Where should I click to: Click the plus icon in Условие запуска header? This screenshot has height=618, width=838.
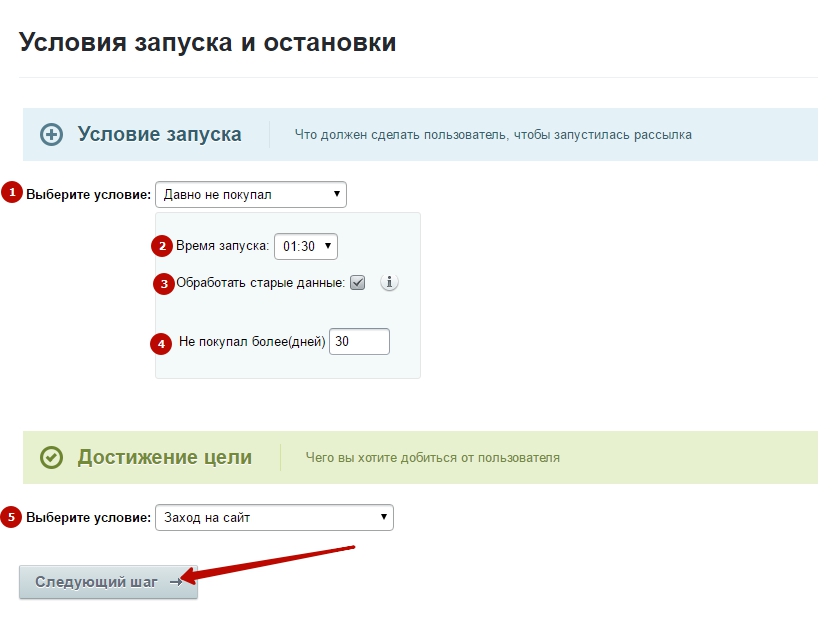[x=51, y=134]
